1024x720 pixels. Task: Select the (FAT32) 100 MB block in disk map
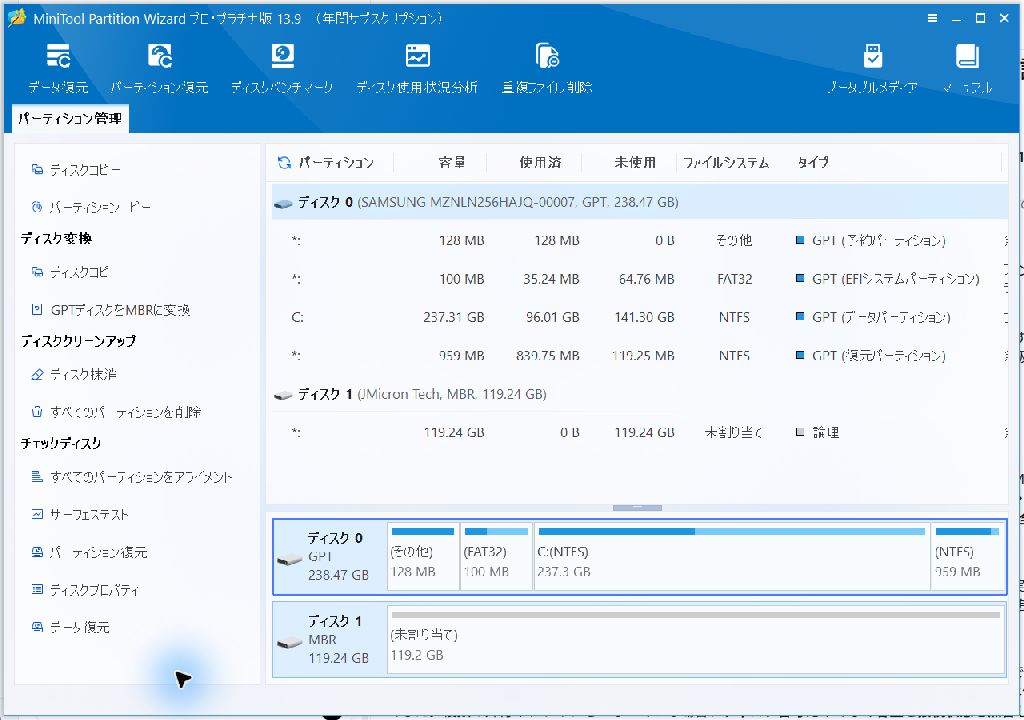coord(496,556)
